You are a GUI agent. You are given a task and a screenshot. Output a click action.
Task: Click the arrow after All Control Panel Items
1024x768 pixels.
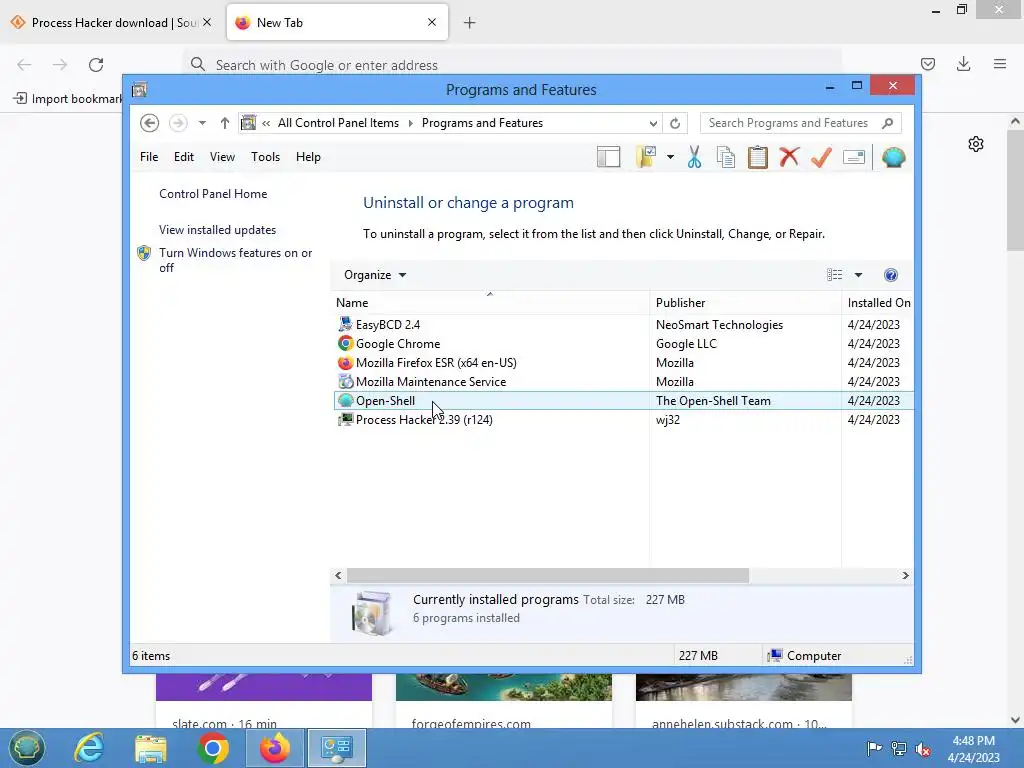pyautogui.click(x=411, y=123)
